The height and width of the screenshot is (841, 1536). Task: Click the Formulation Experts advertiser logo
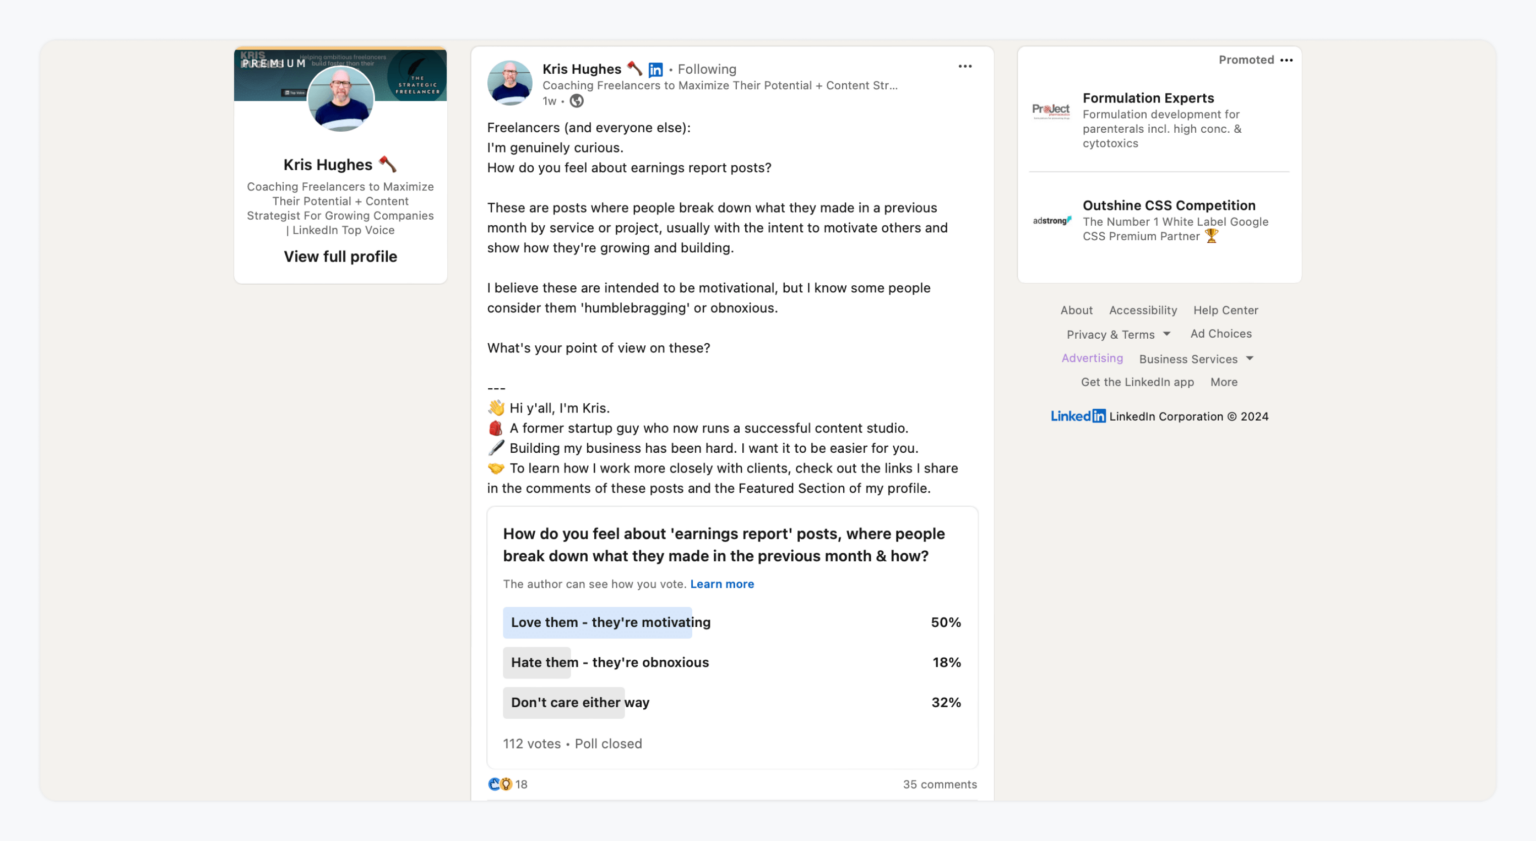click(x=1051, y=110)
